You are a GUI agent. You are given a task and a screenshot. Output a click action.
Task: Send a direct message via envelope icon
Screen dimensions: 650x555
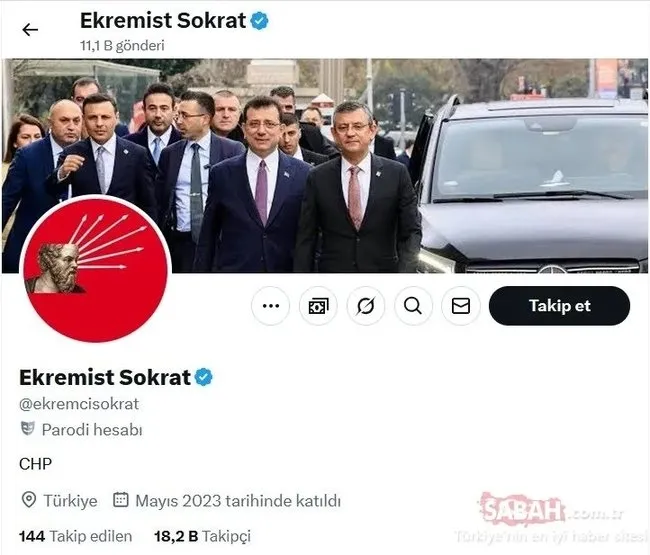(x=461, y=306)
